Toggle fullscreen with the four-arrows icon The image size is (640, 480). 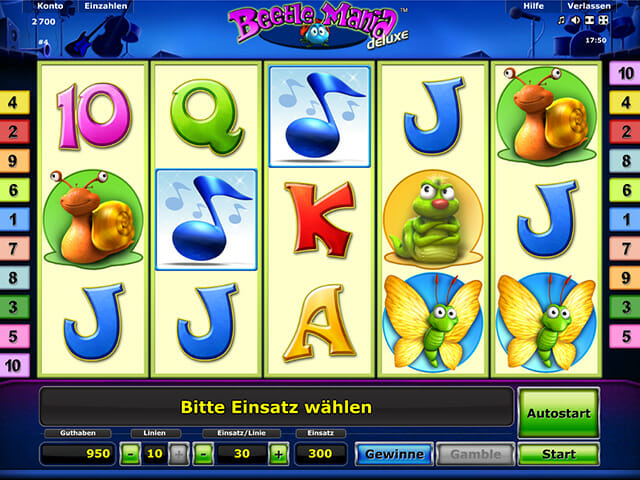[603, 20]
